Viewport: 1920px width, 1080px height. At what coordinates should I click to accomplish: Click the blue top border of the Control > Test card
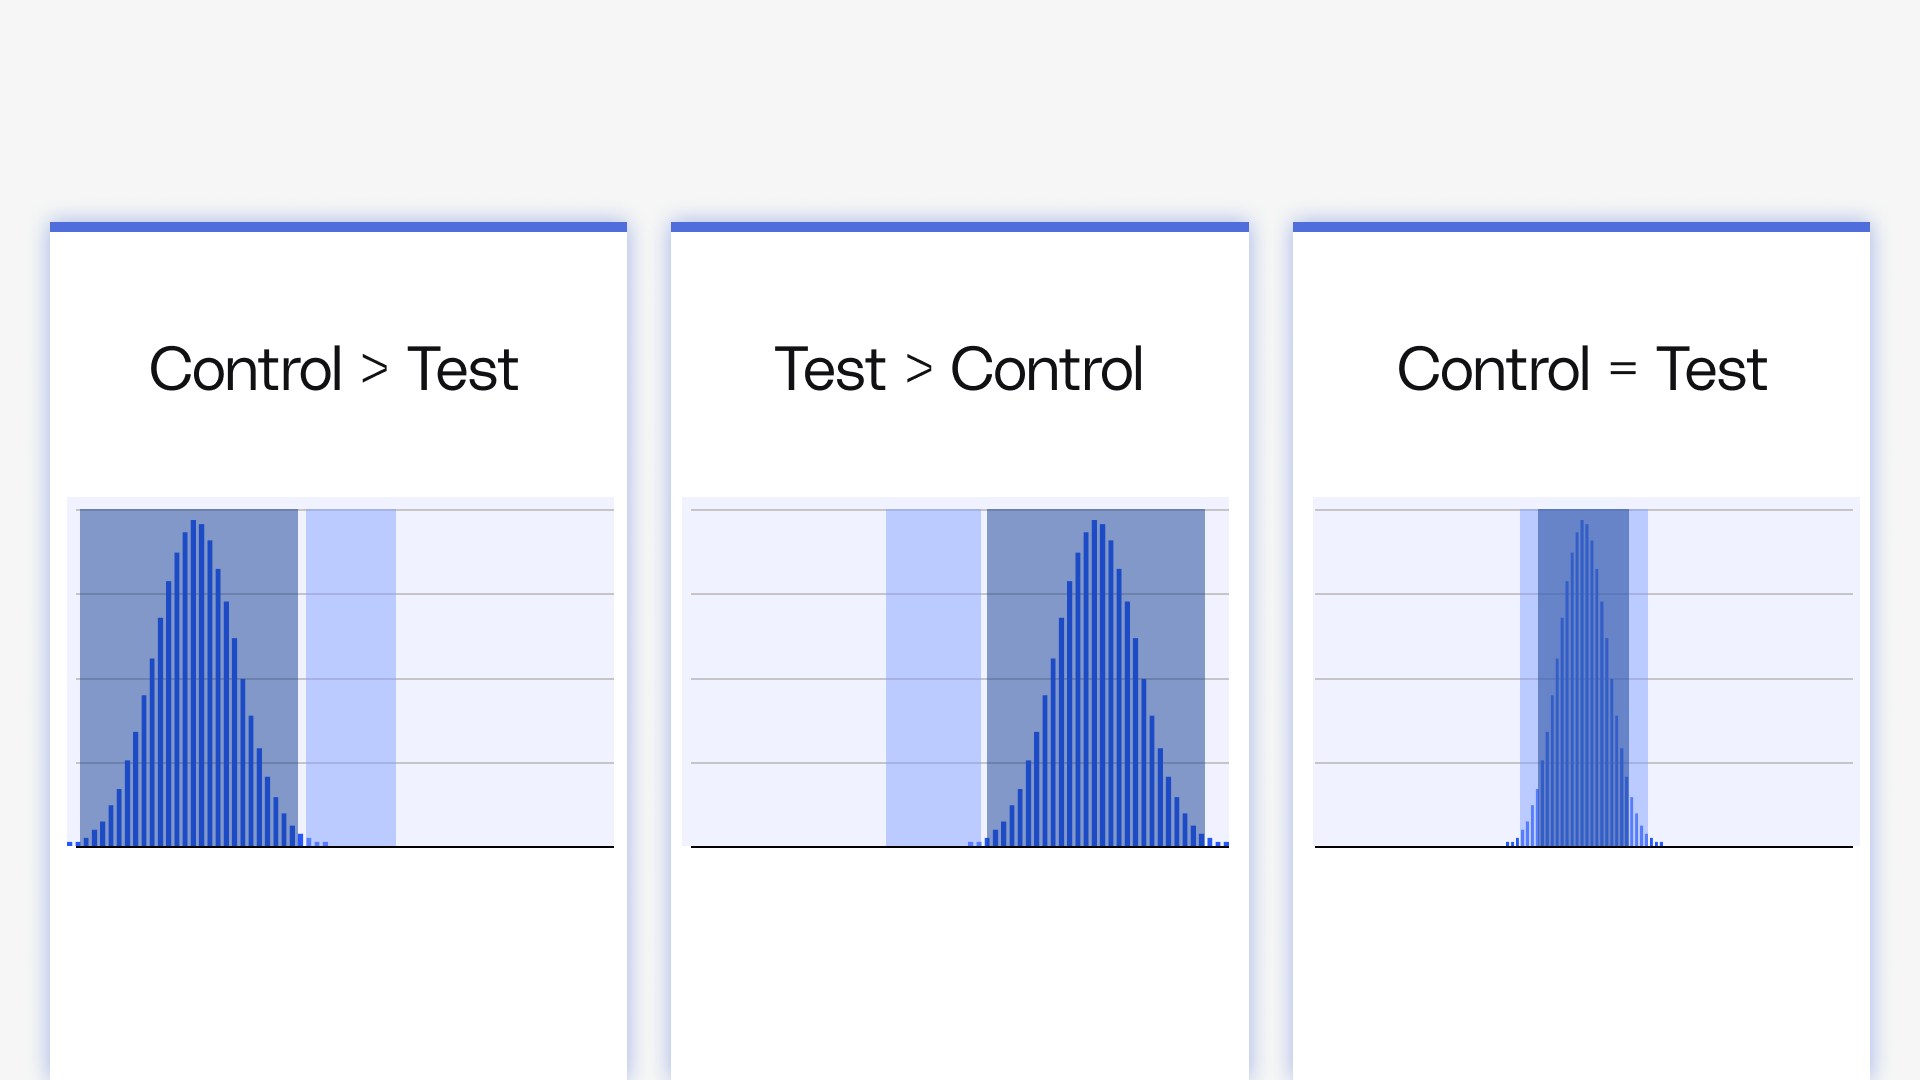pyautogui.click(x=338, y=227)
